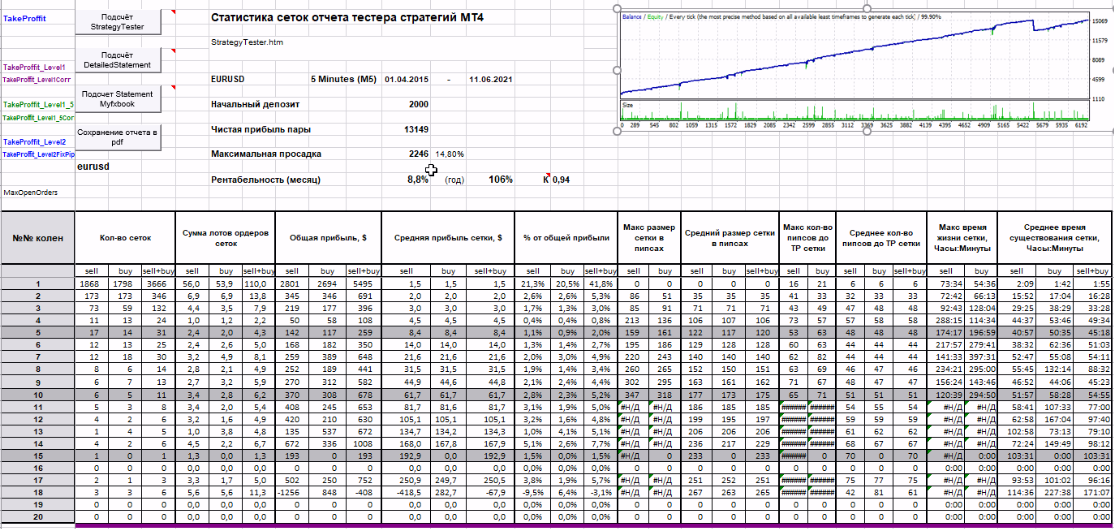The image size is (1114, 529).
Task: Click the chart's top-left resize handle
Action: [617, 9]
